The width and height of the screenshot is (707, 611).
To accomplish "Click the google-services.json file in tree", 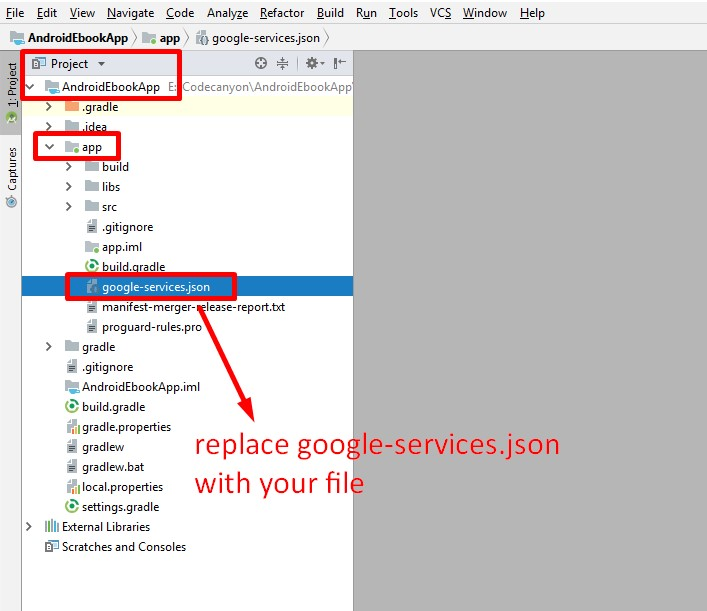I will [155, 287].
